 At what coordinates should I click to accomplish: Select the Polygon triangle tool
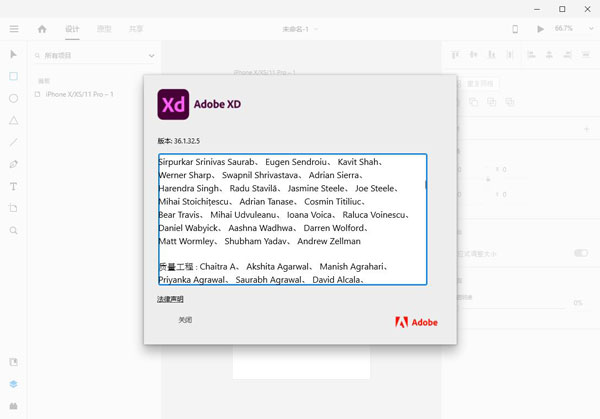pyautogui.click(x=13, y=121)
